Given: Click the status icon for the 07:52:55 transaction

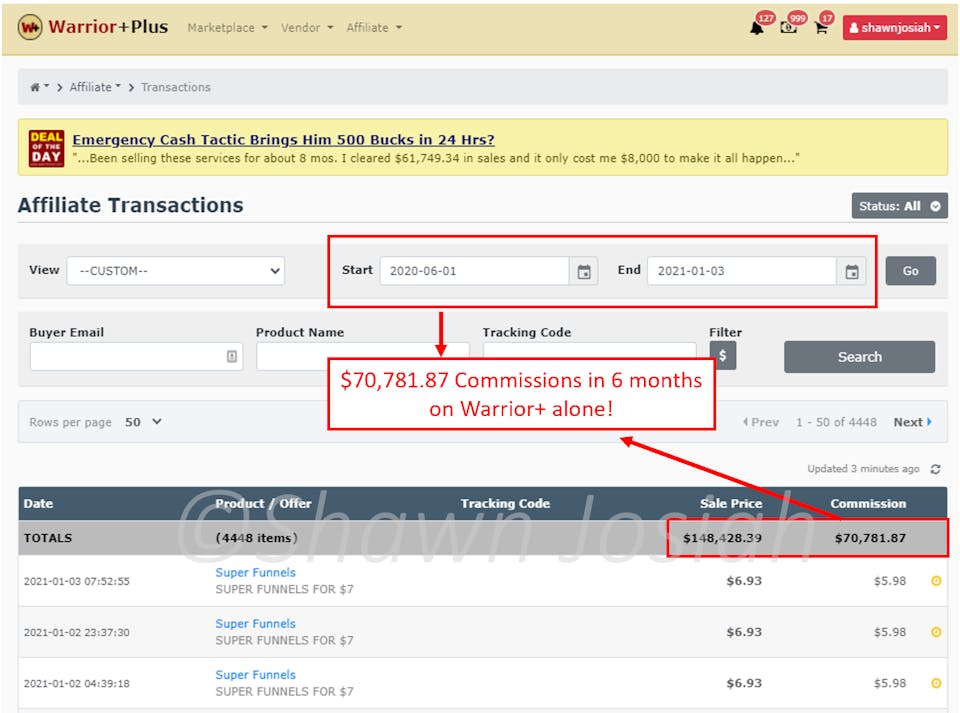Looking at the screenshot, I should pos(936,581).
